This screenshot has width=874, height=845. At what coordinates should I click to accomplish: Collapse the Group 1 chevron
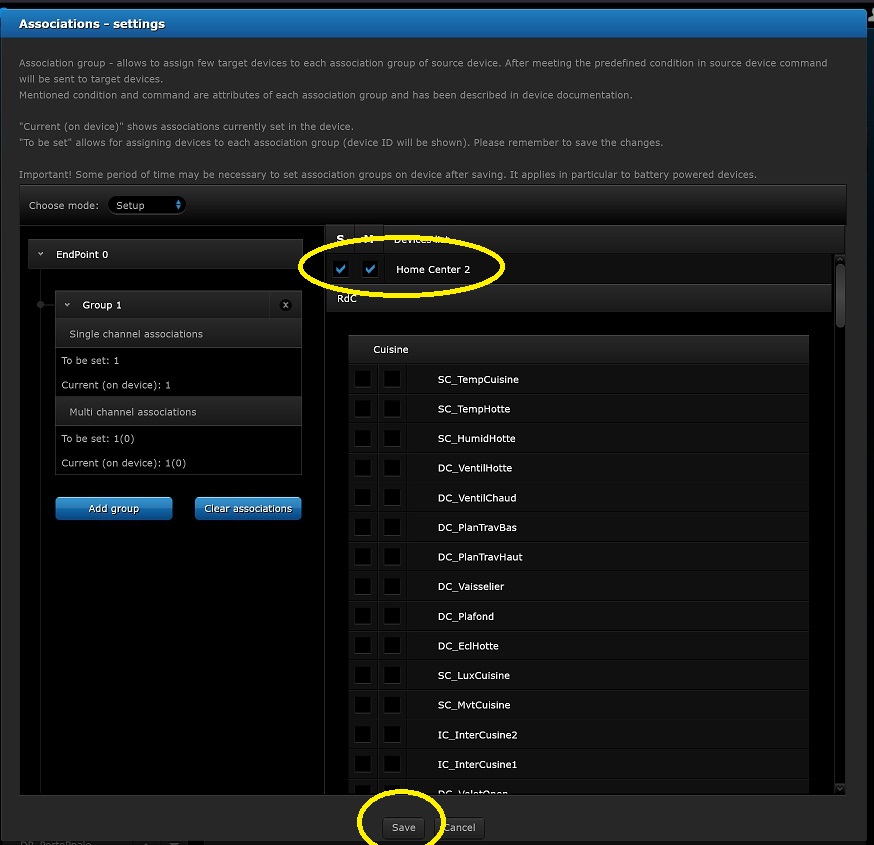point(68,305)
